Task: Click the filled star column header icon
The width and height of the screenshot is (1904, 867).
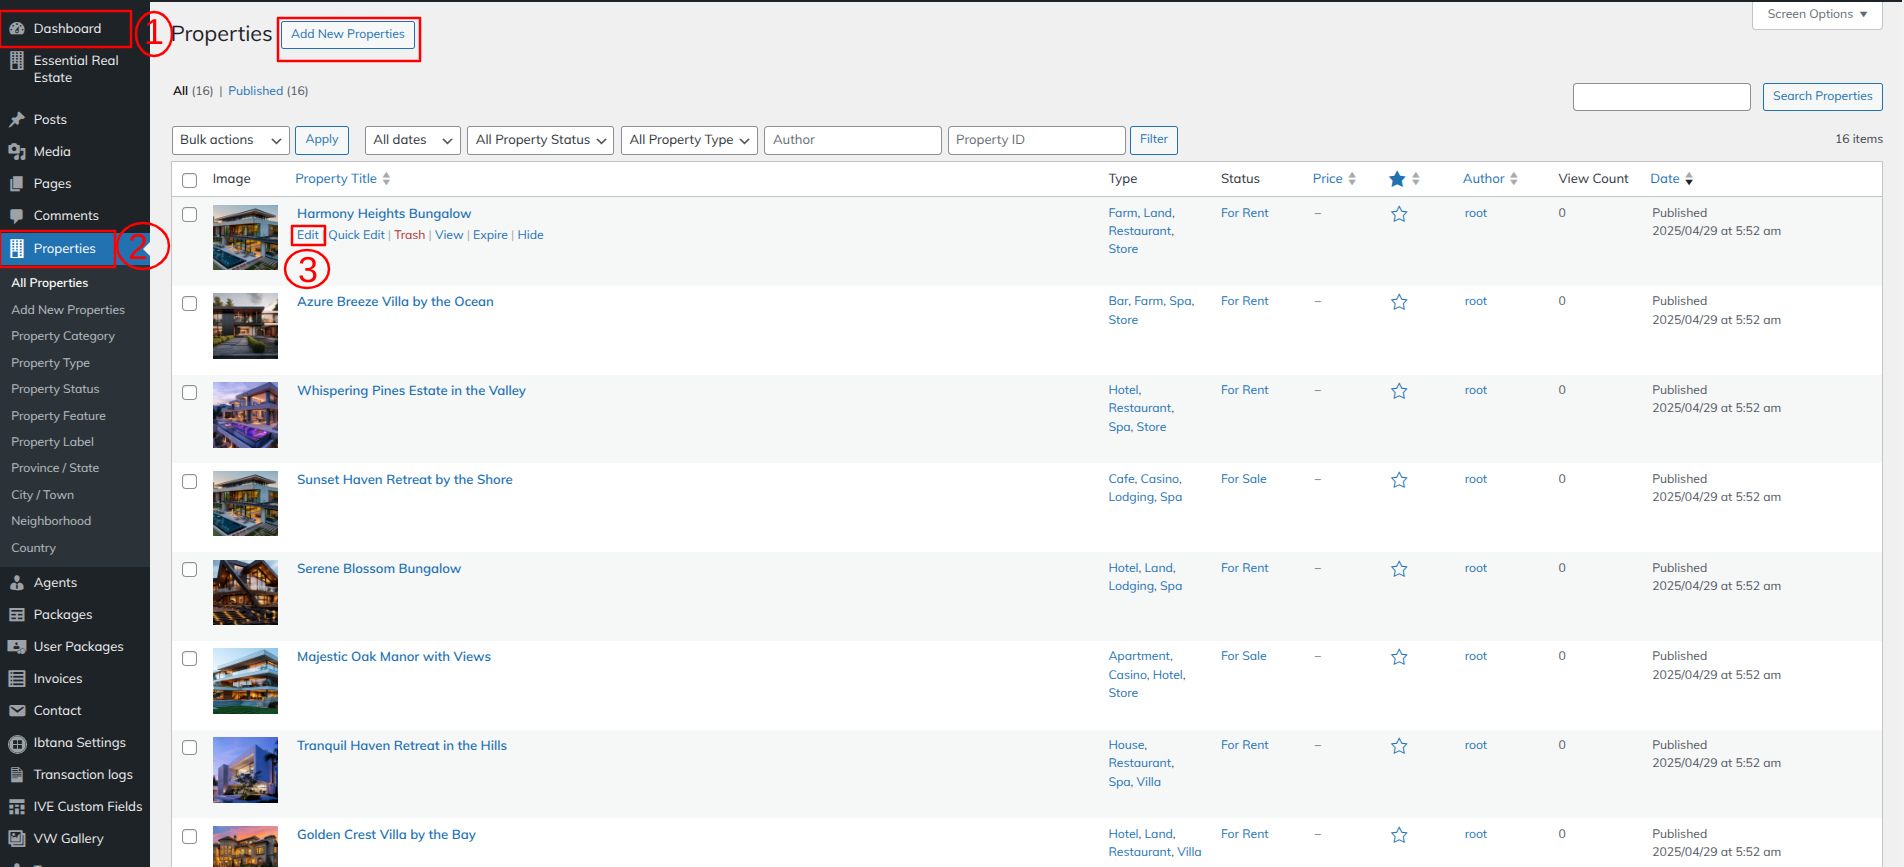Action: coord(1397,179)
